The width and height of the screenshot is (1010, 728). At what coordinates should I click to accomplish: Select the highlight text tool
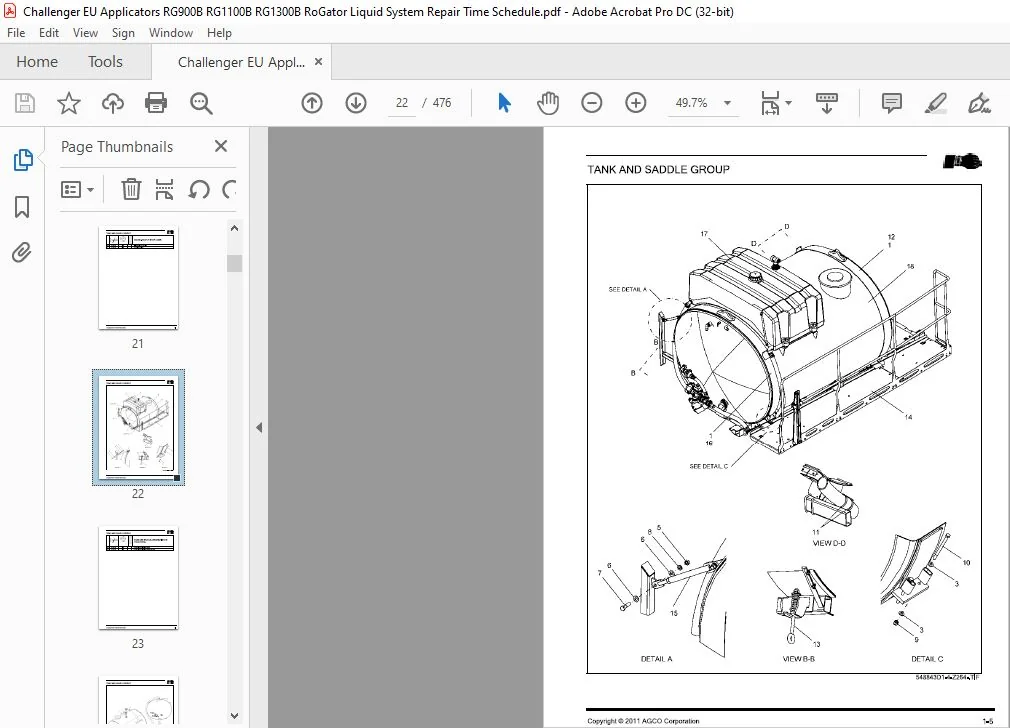point(935,103)
